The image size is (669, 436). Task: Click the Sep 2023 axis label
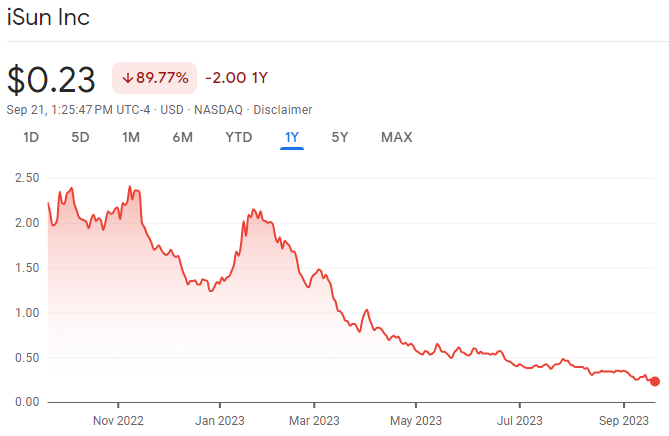coord(624,421)
